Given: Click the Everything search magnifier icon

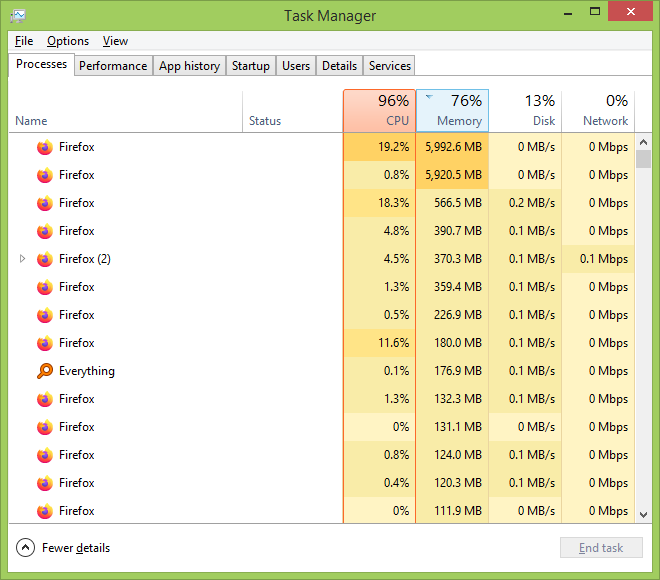Looking at the screenshot, I should [45, 371].
